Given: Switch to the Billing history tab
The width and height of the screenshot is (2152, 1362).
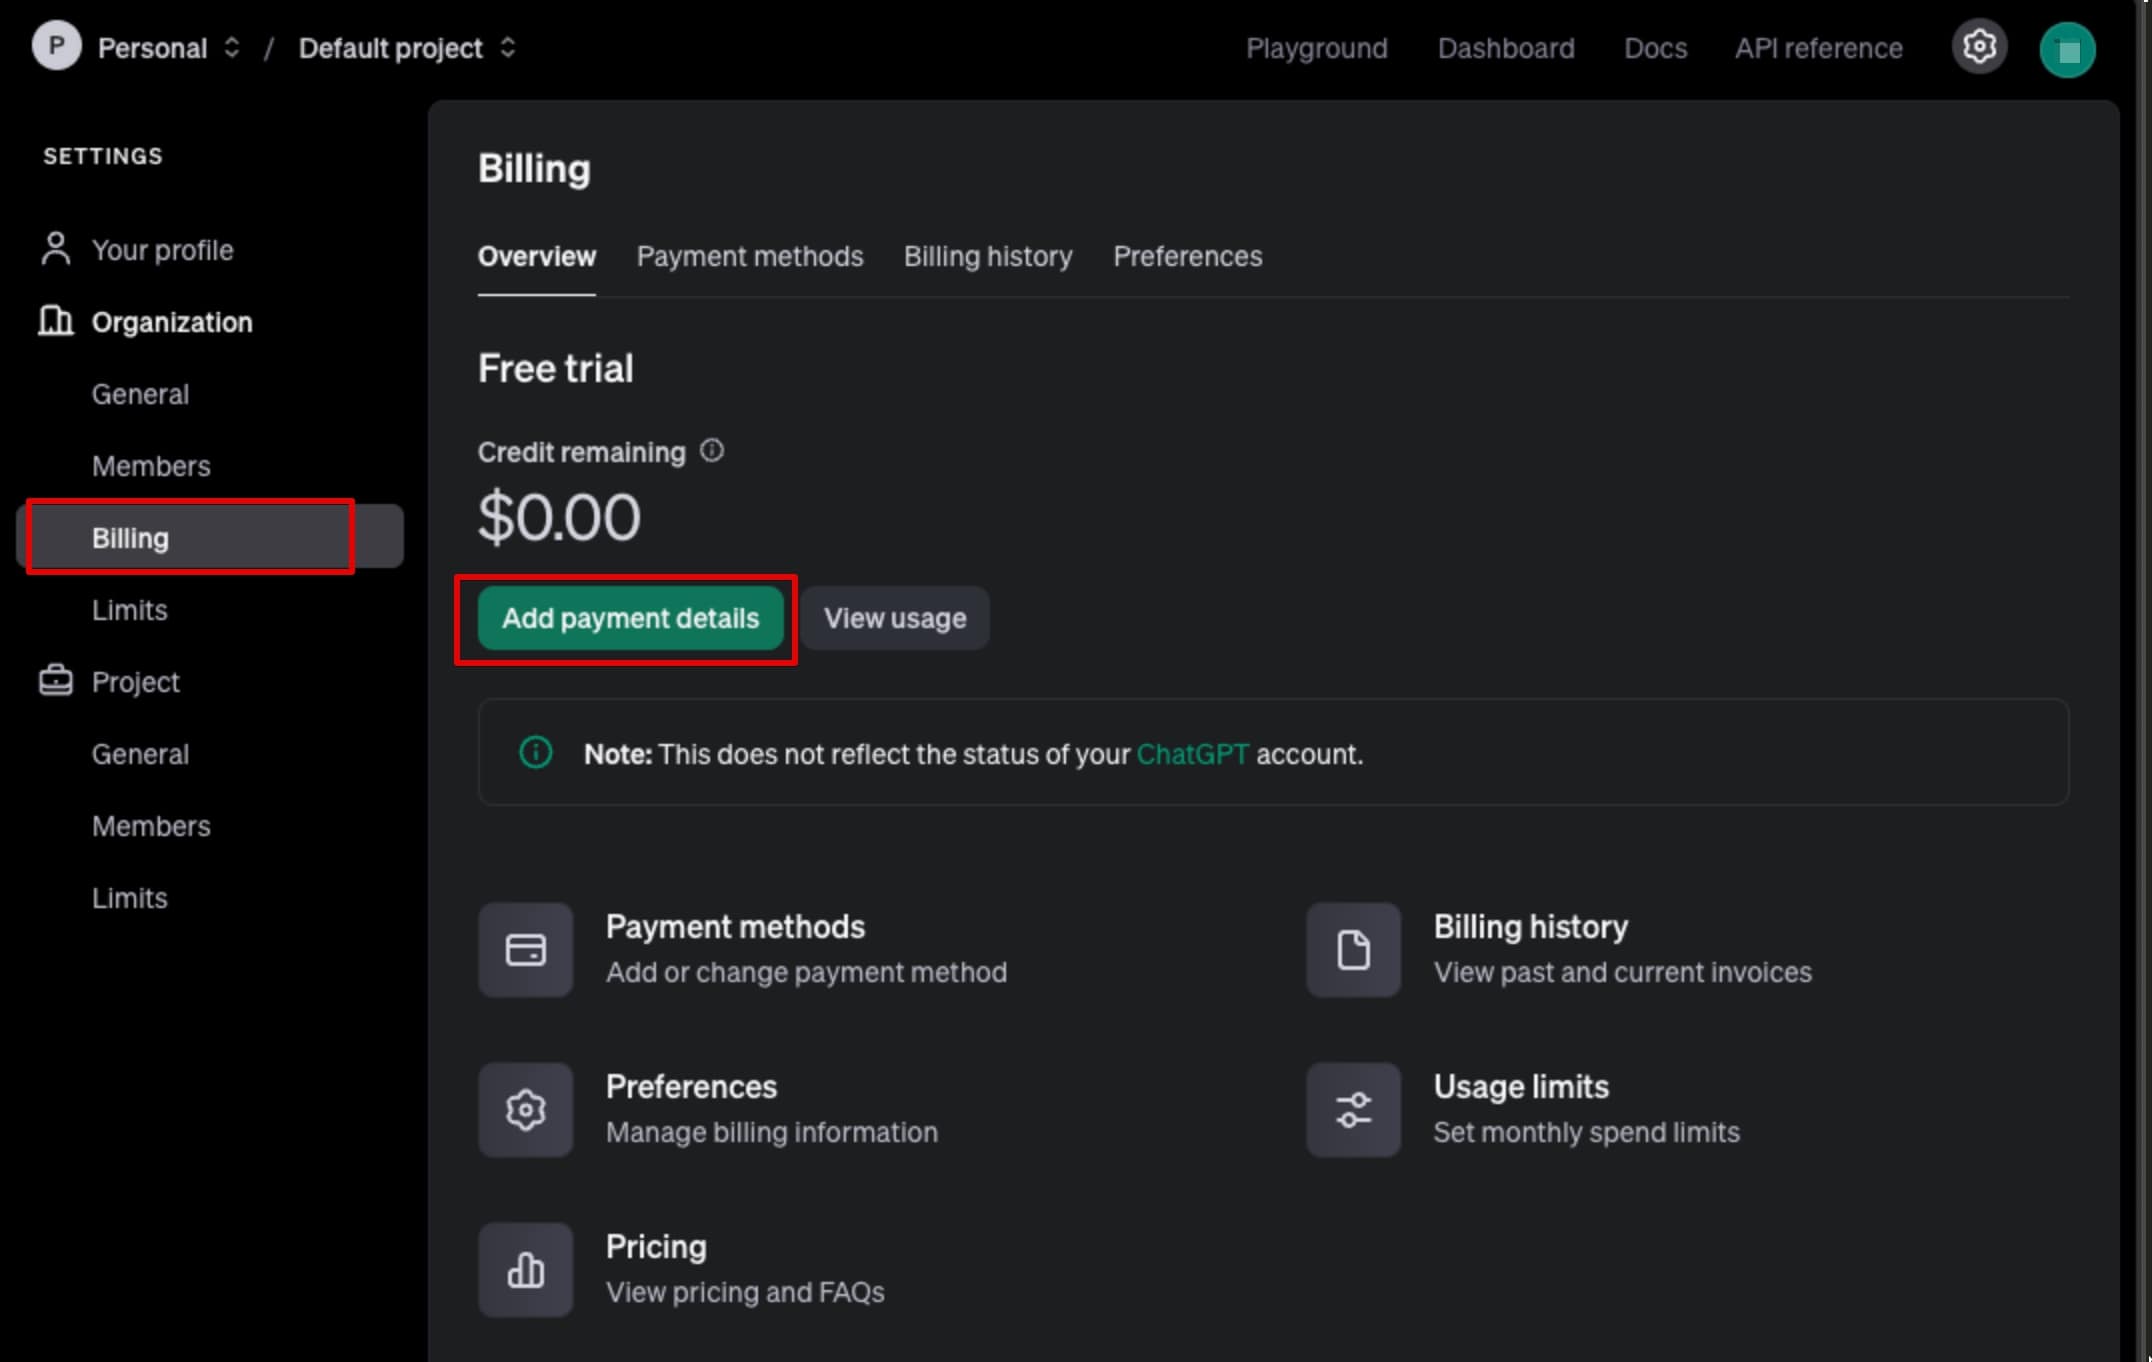Looking at the screenshot, I should 988,256.
